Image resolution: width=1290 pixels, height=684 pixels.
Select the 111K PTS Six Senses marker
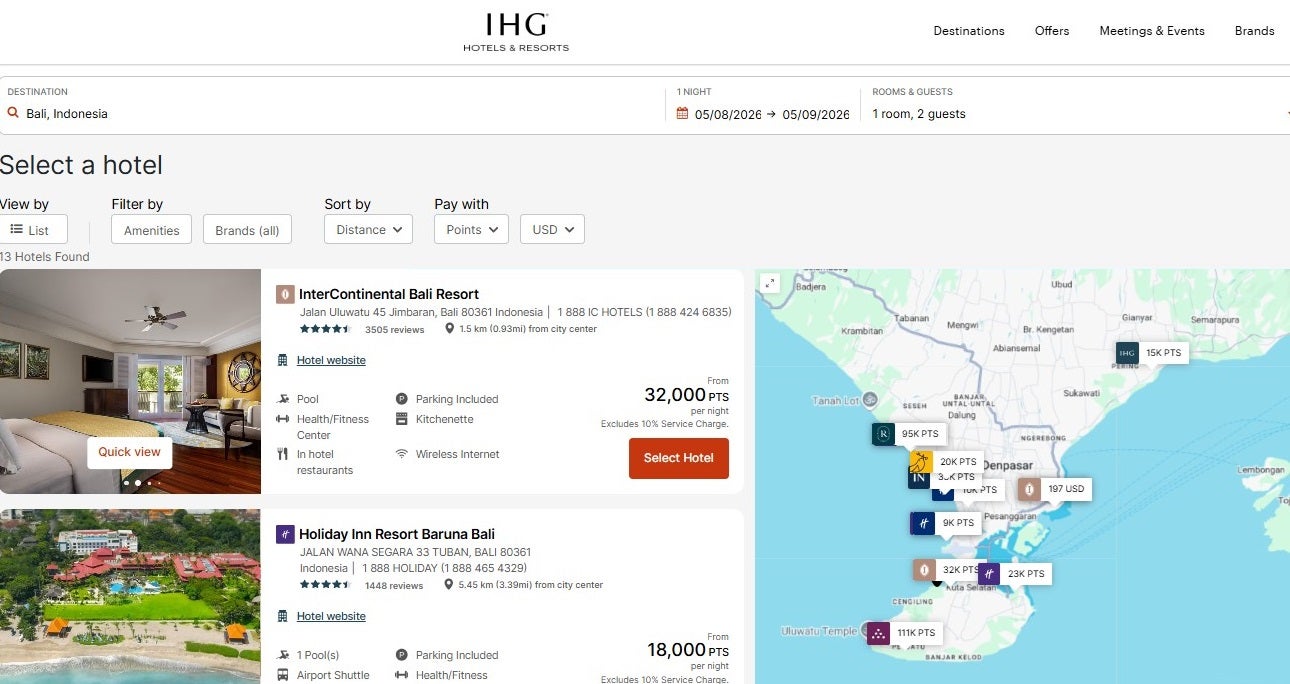904,633
